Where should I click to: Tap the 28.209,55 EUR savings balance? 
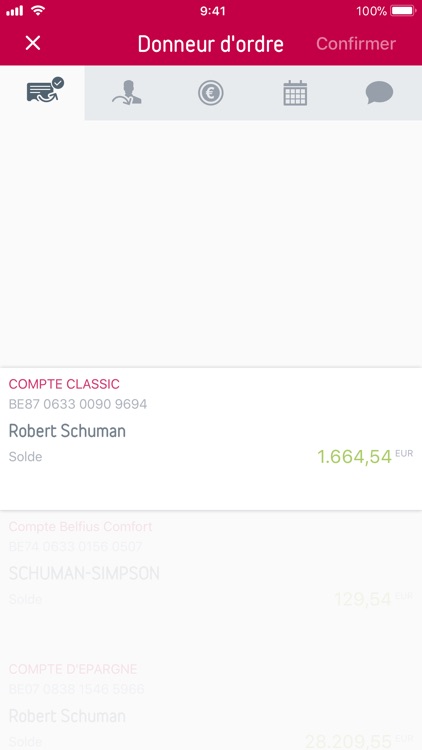[x=359, y=741]
